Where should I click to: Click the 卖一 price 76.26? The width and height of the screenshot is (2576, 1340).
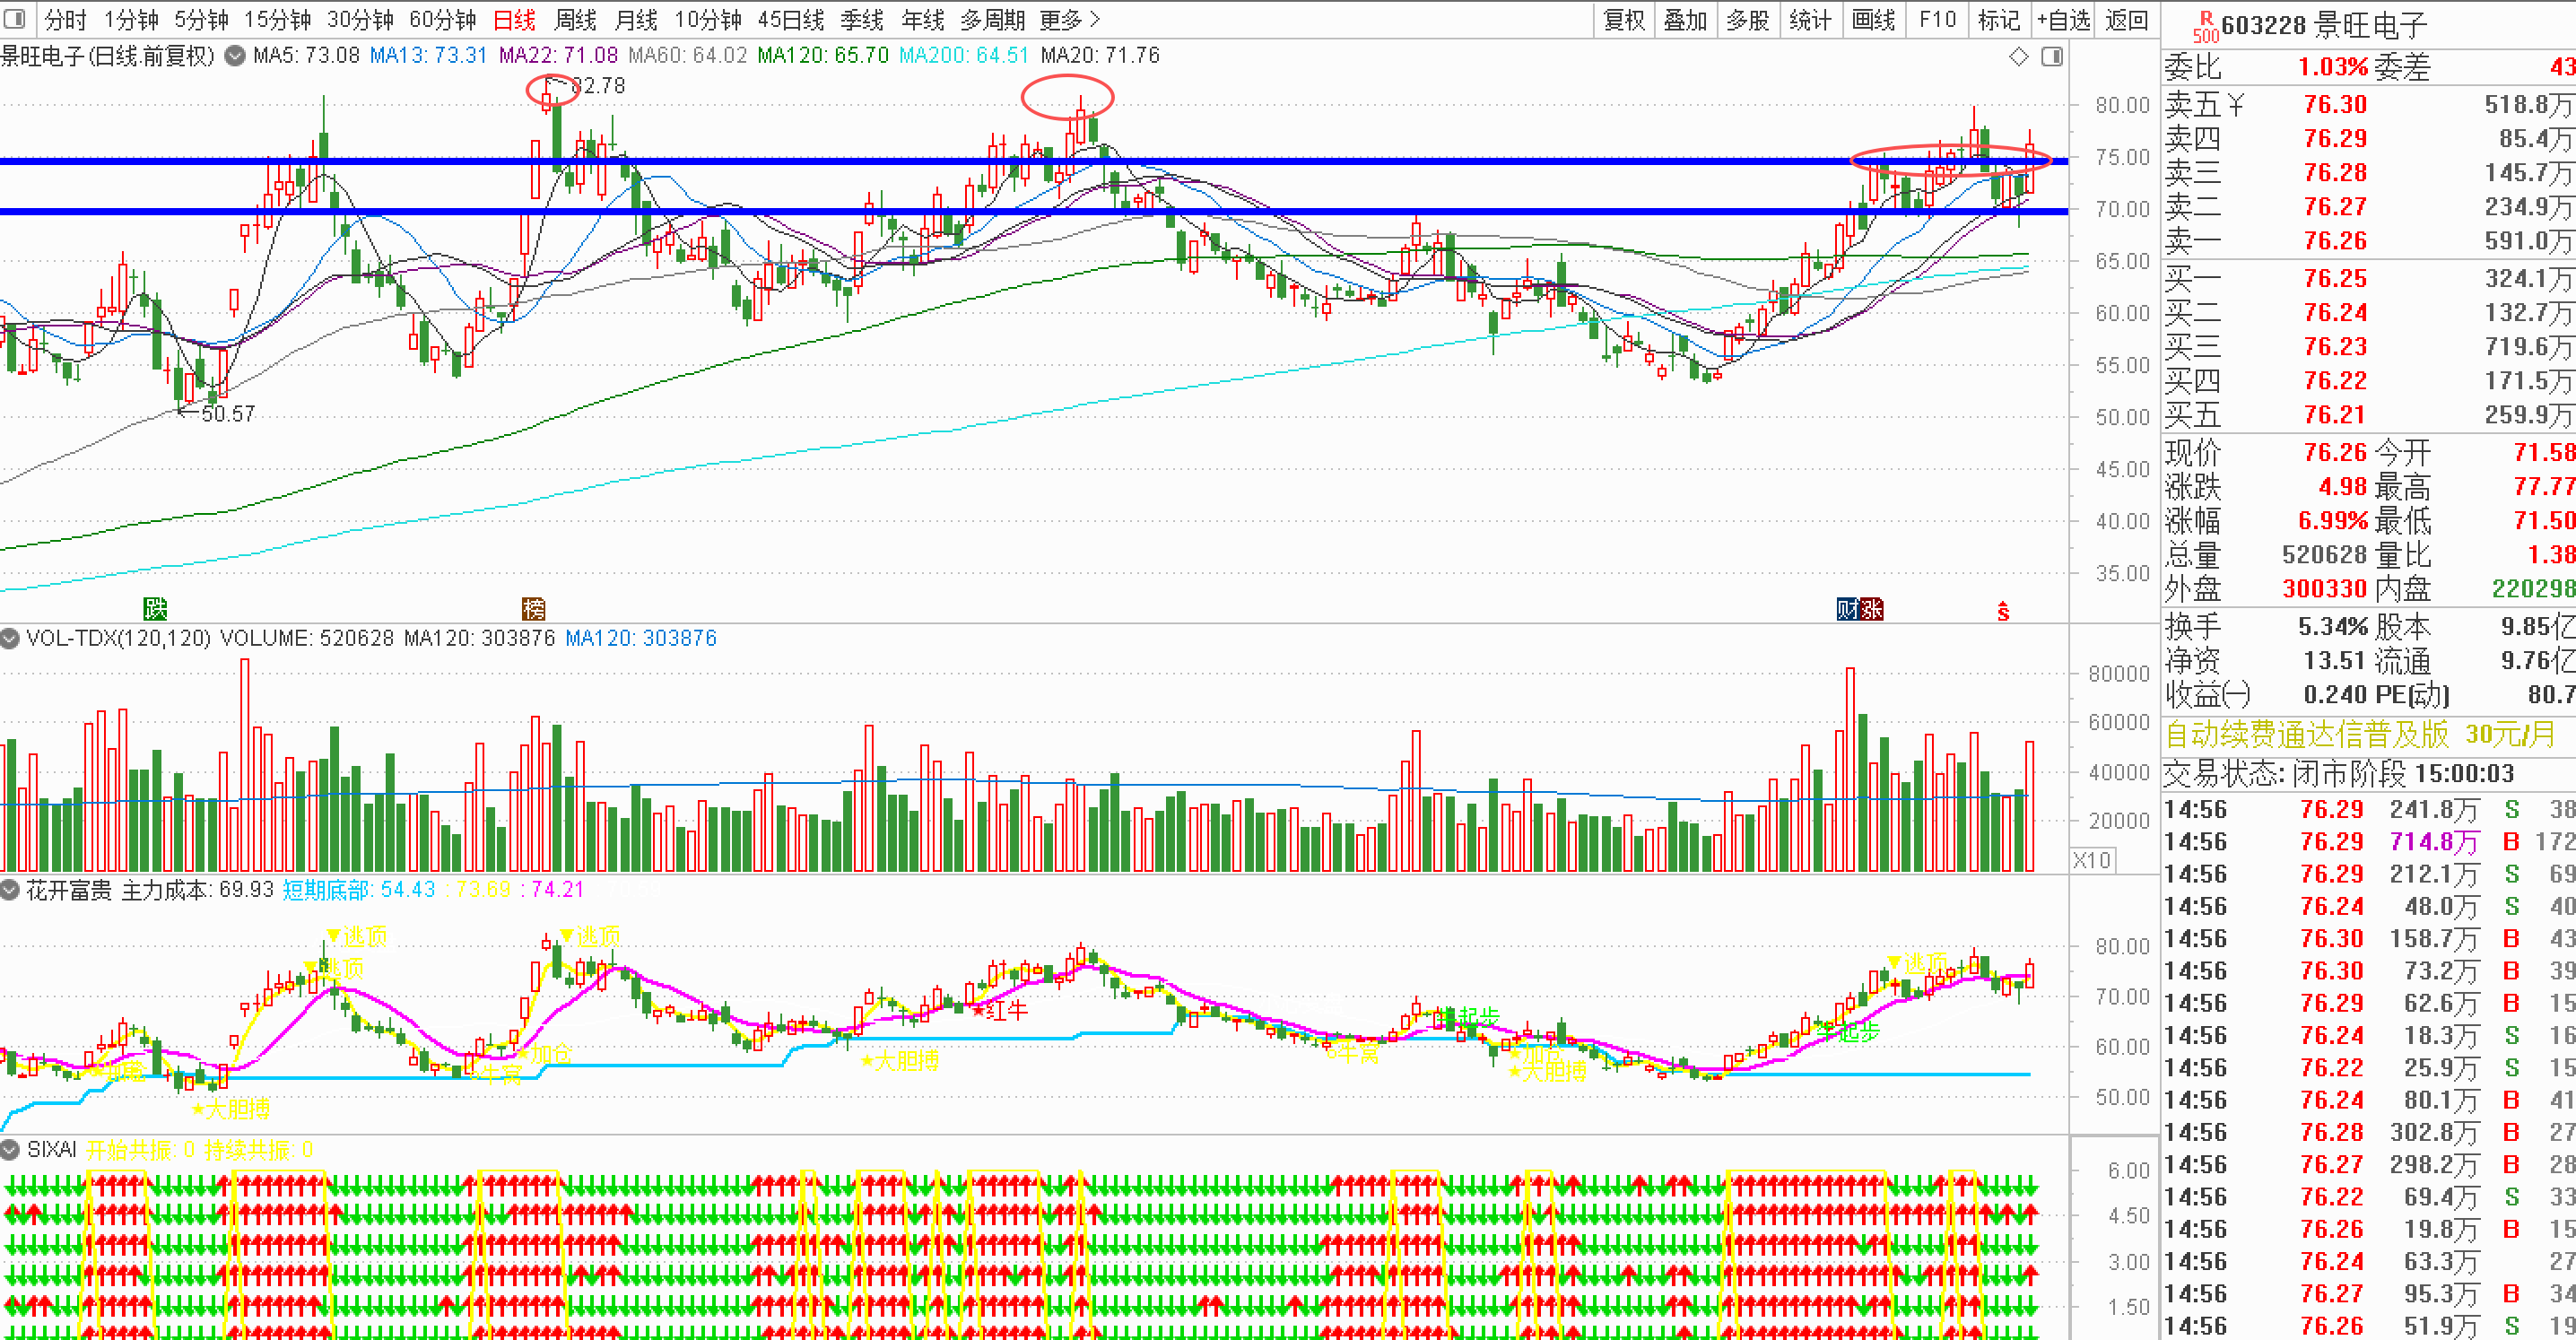tap(2335, 241)
